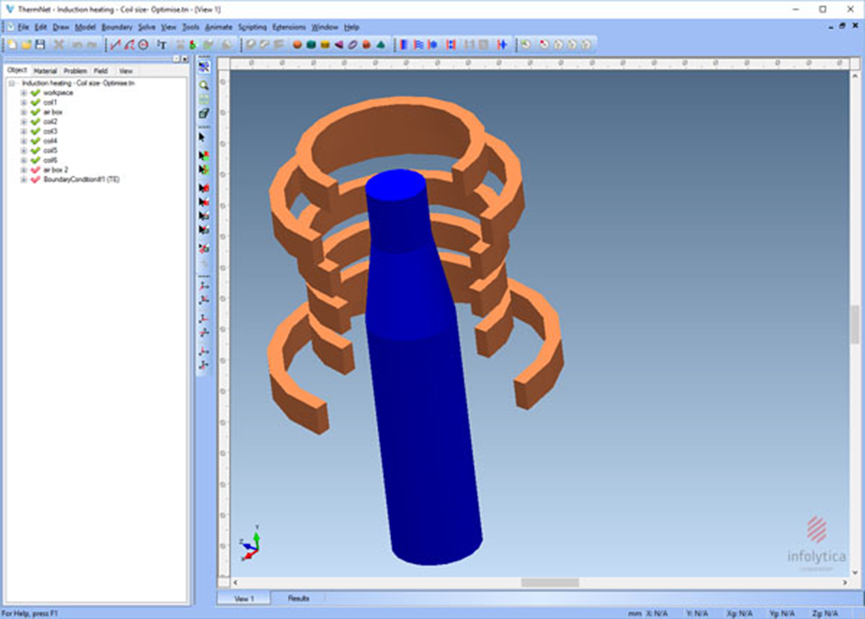The width and height of the screenshot is (865, 619).
Task: Click the green cone shape icon
Action: coord(382,45)
